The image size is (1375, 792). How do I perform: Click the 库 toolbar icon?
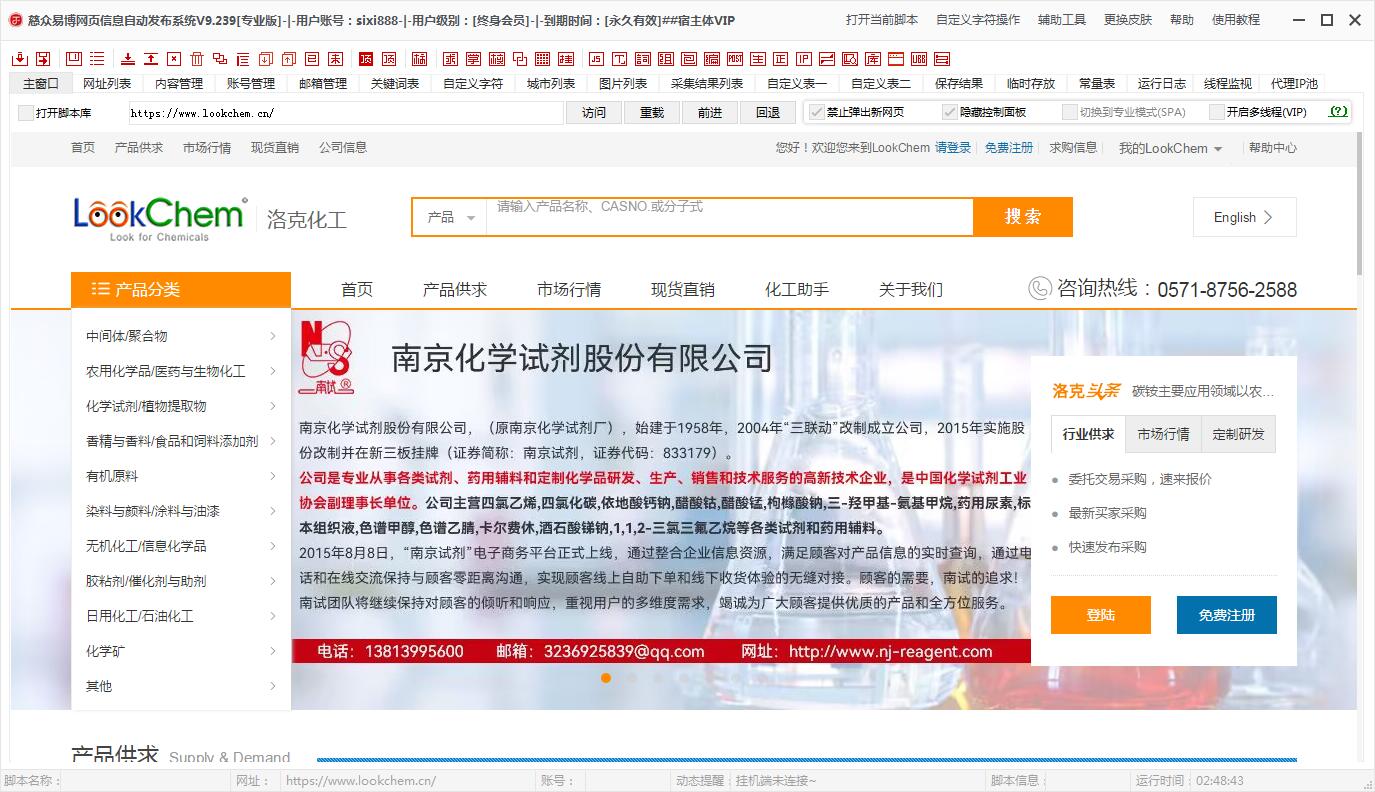(x=873, y=59)
